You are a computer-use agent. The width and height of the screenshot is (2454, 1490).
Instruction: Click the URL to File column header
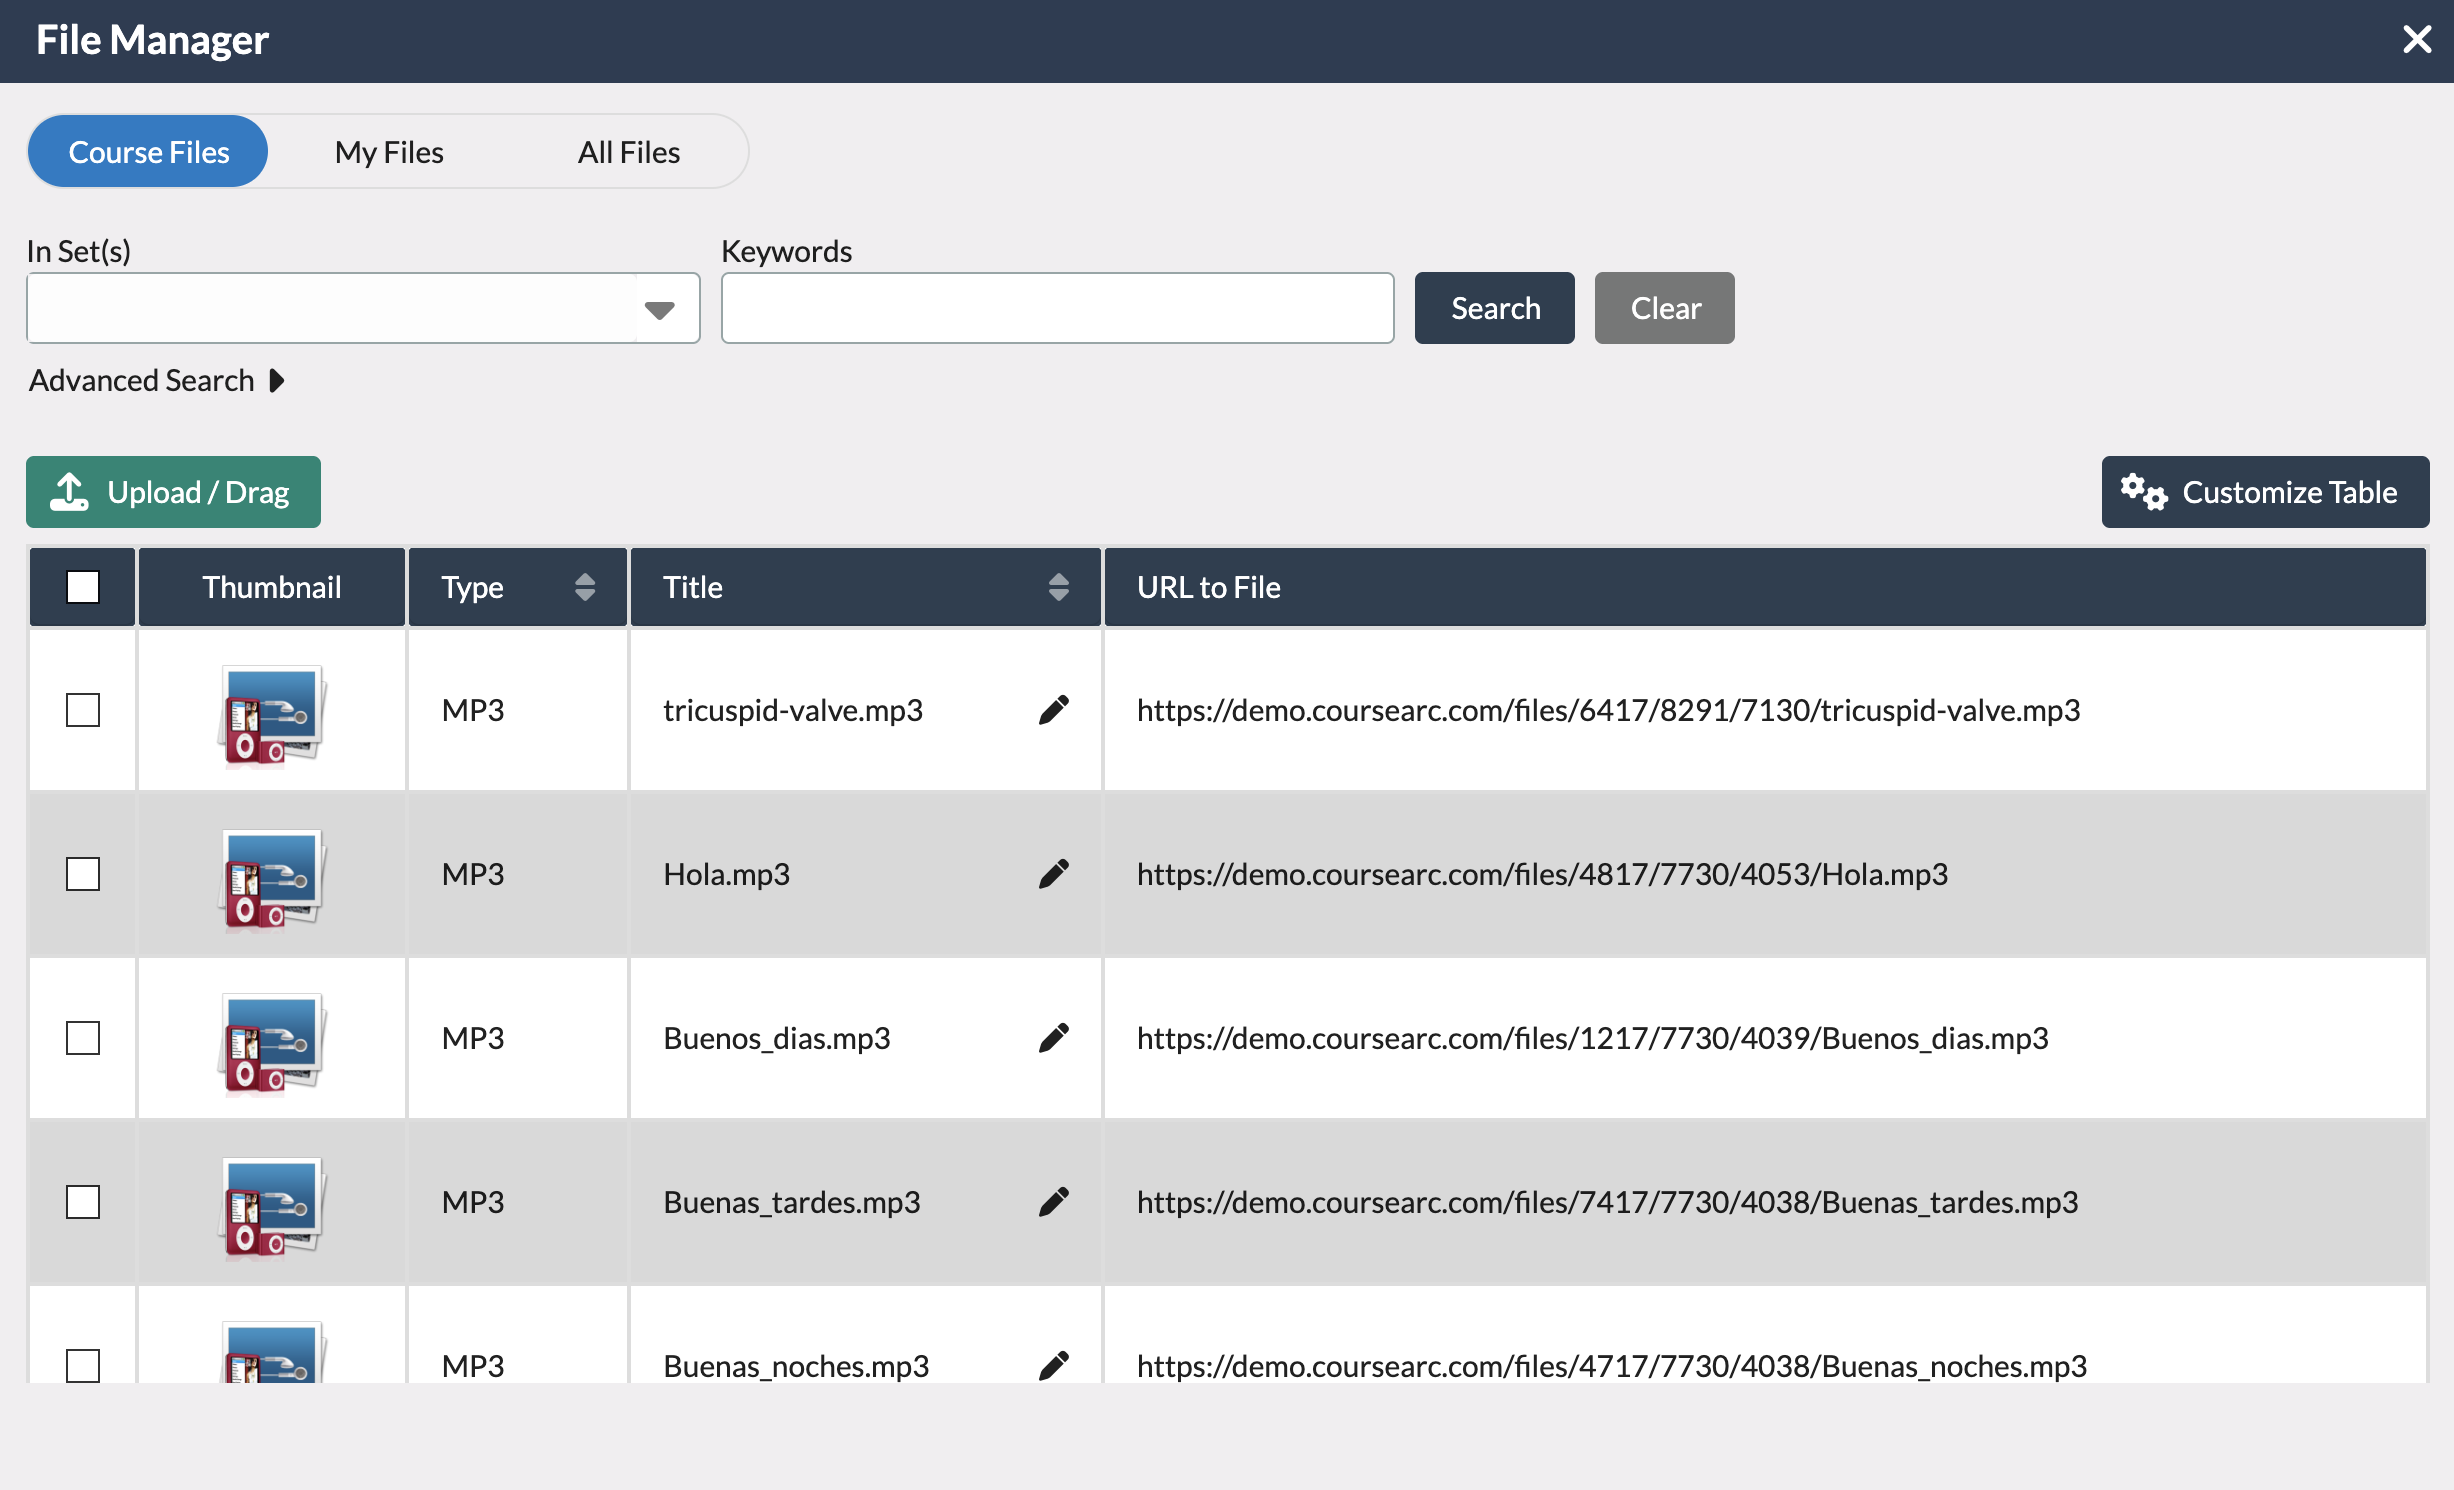(1765, 587)
